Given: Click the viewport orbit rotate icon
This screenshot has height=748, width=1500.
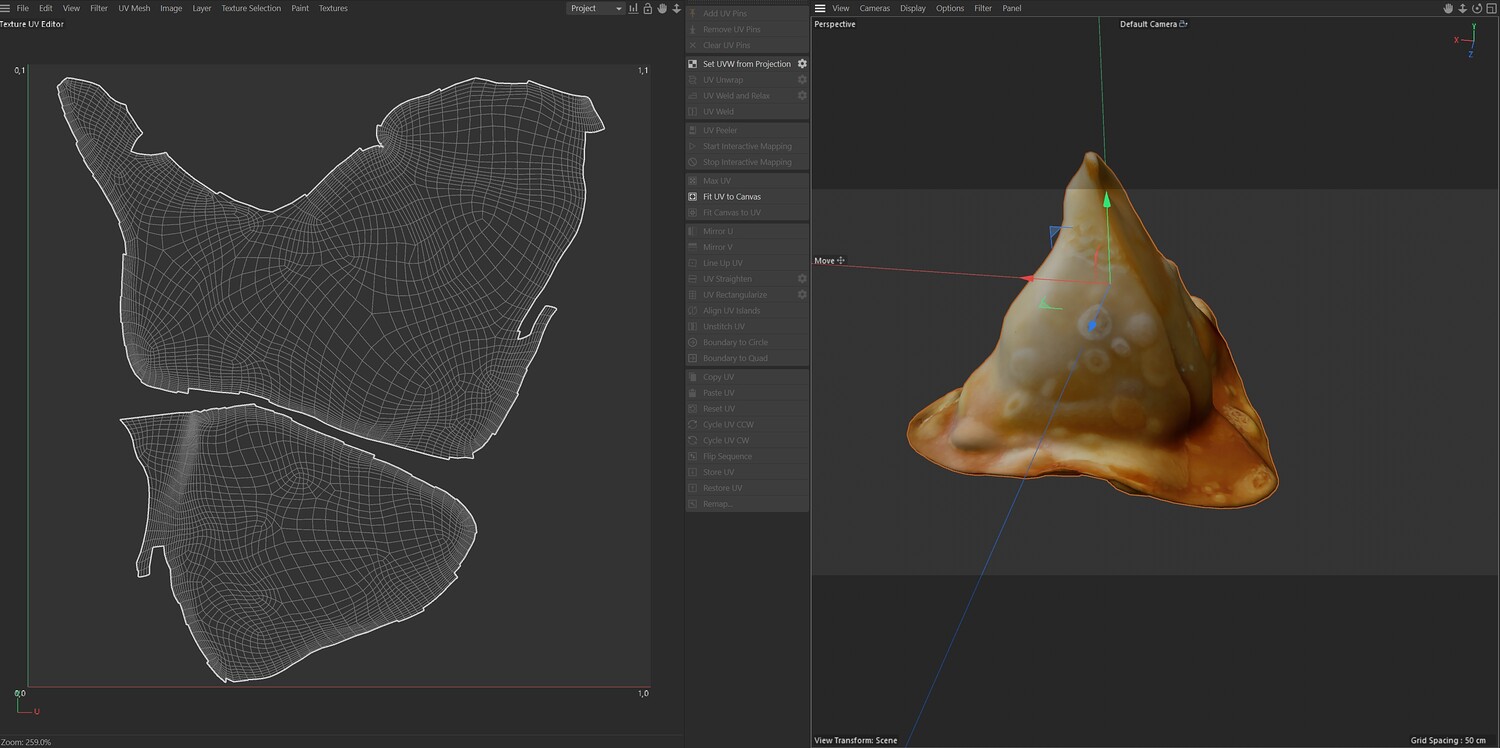Looking at the screenshot, I should 1477,8.
